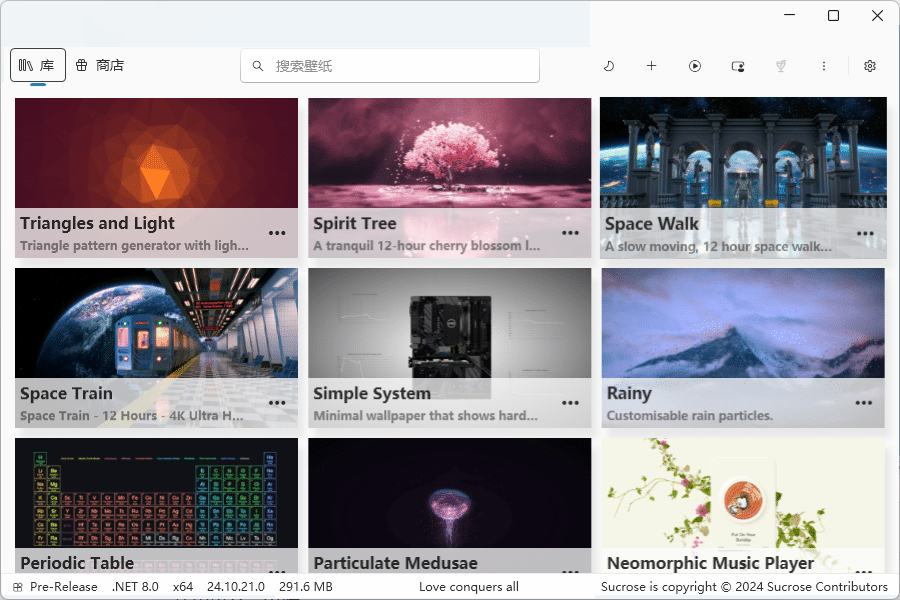Click the 'Particulate Medusae' title text
The height and width of the screenshot is (600, 900).
tap(395, 563)
